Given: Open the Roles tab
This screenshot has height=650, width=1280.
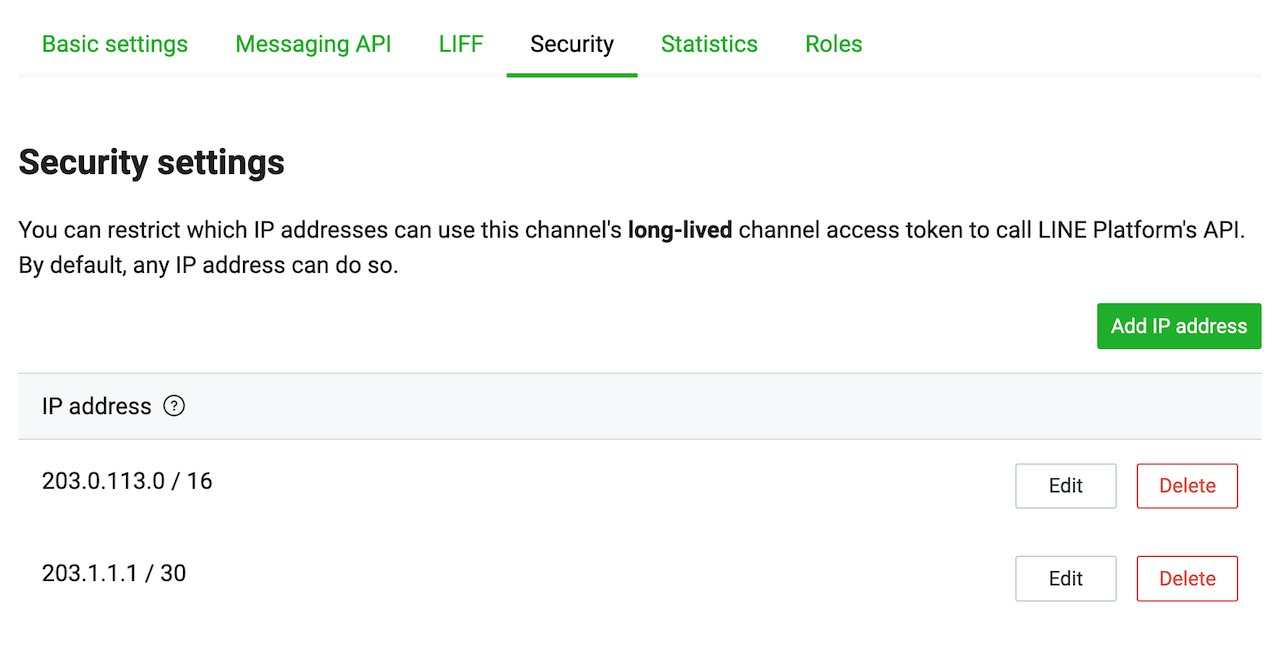Looking at the screenshot, I should [834, 44].
